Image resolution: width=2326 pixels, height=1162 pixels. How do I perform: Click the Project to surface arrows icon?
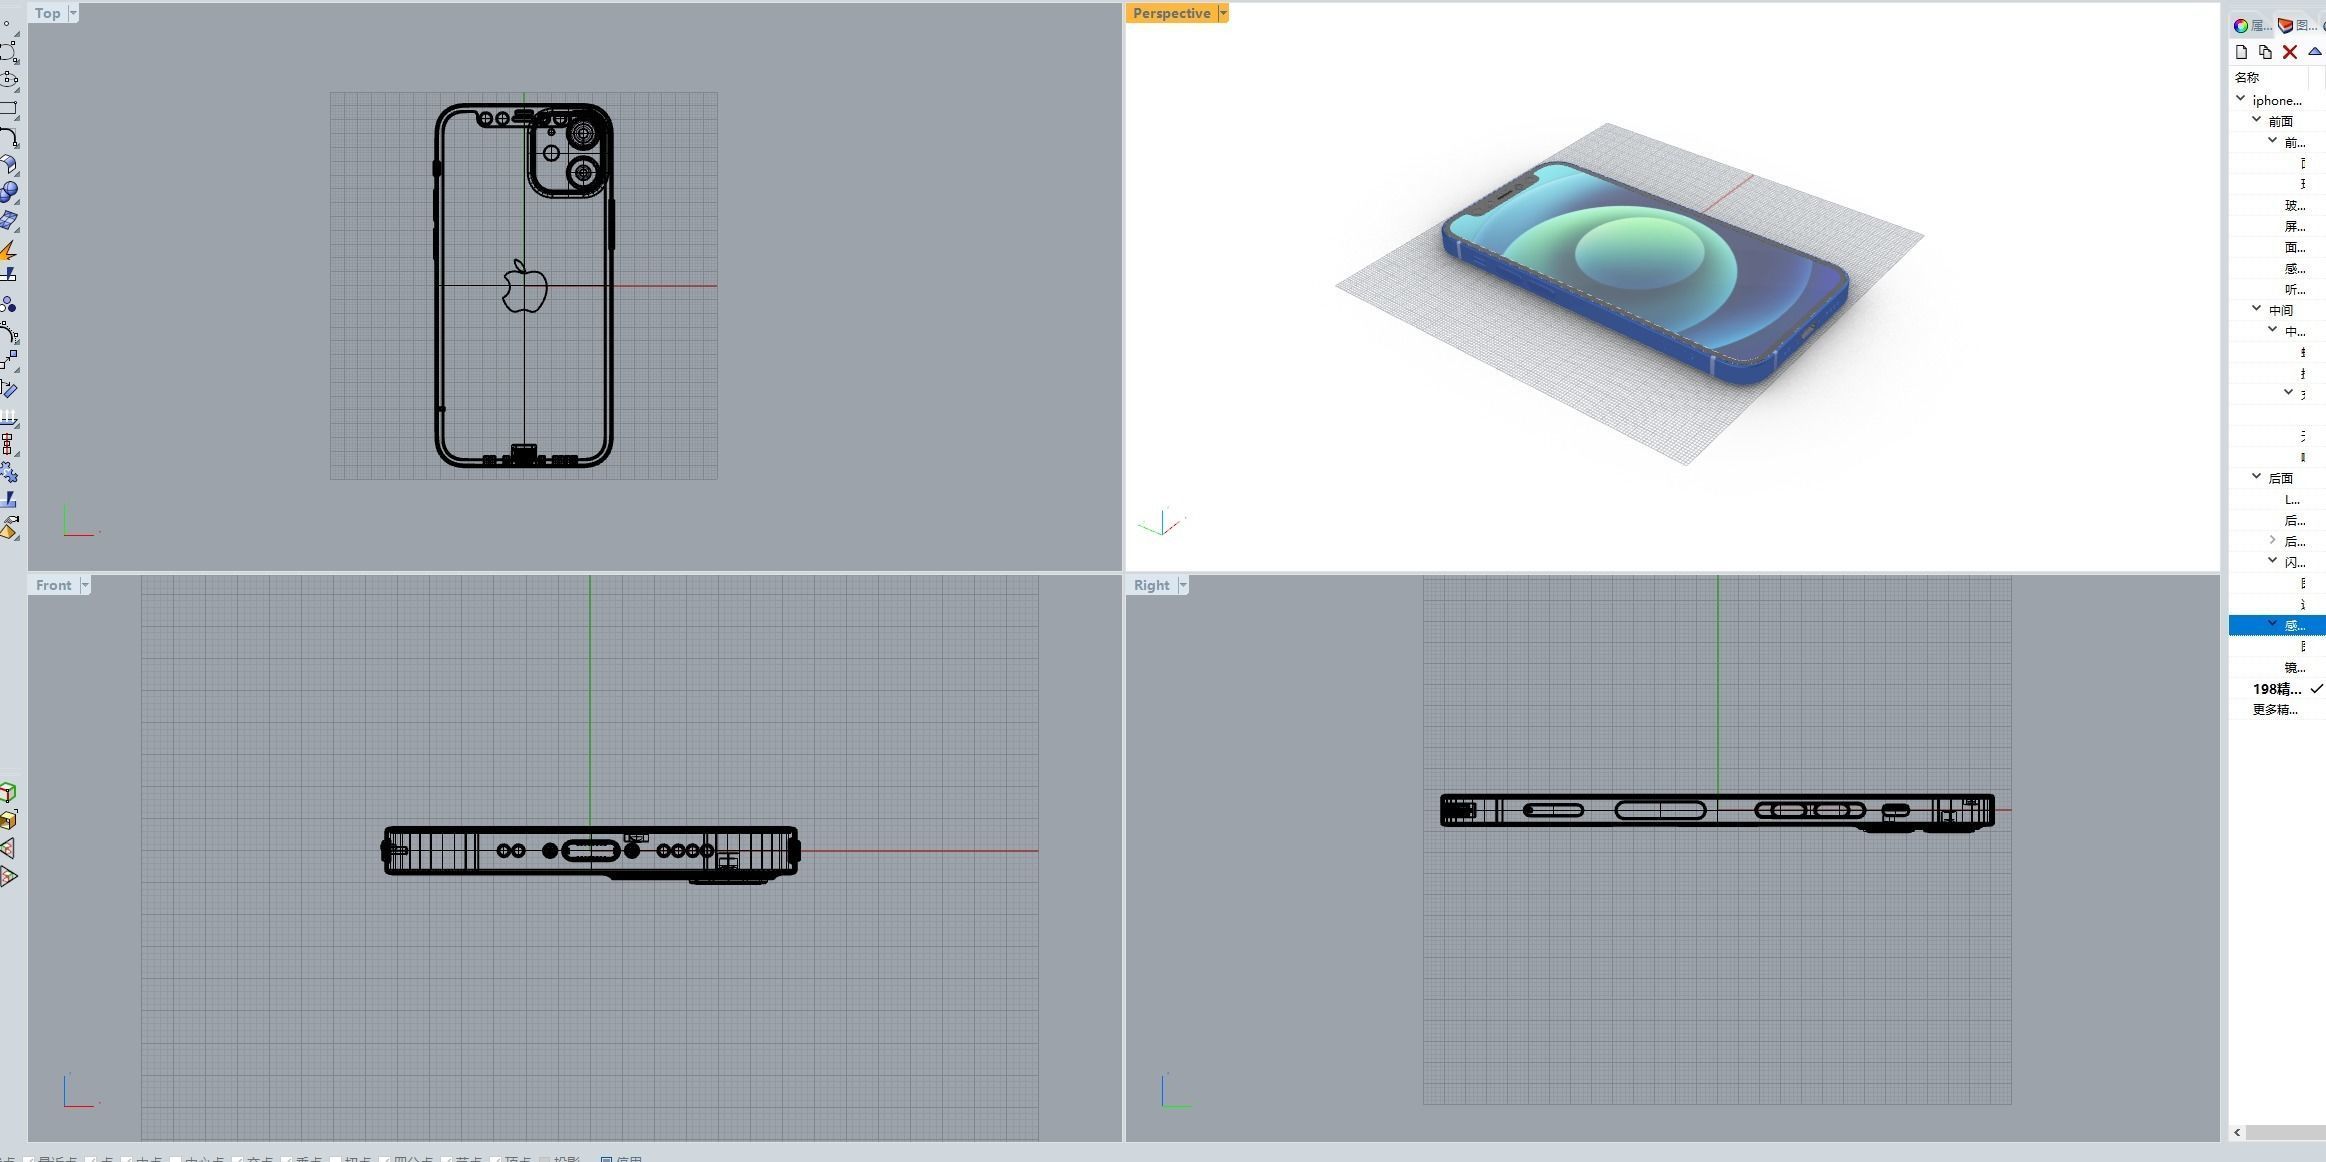(x=8, y=416)
